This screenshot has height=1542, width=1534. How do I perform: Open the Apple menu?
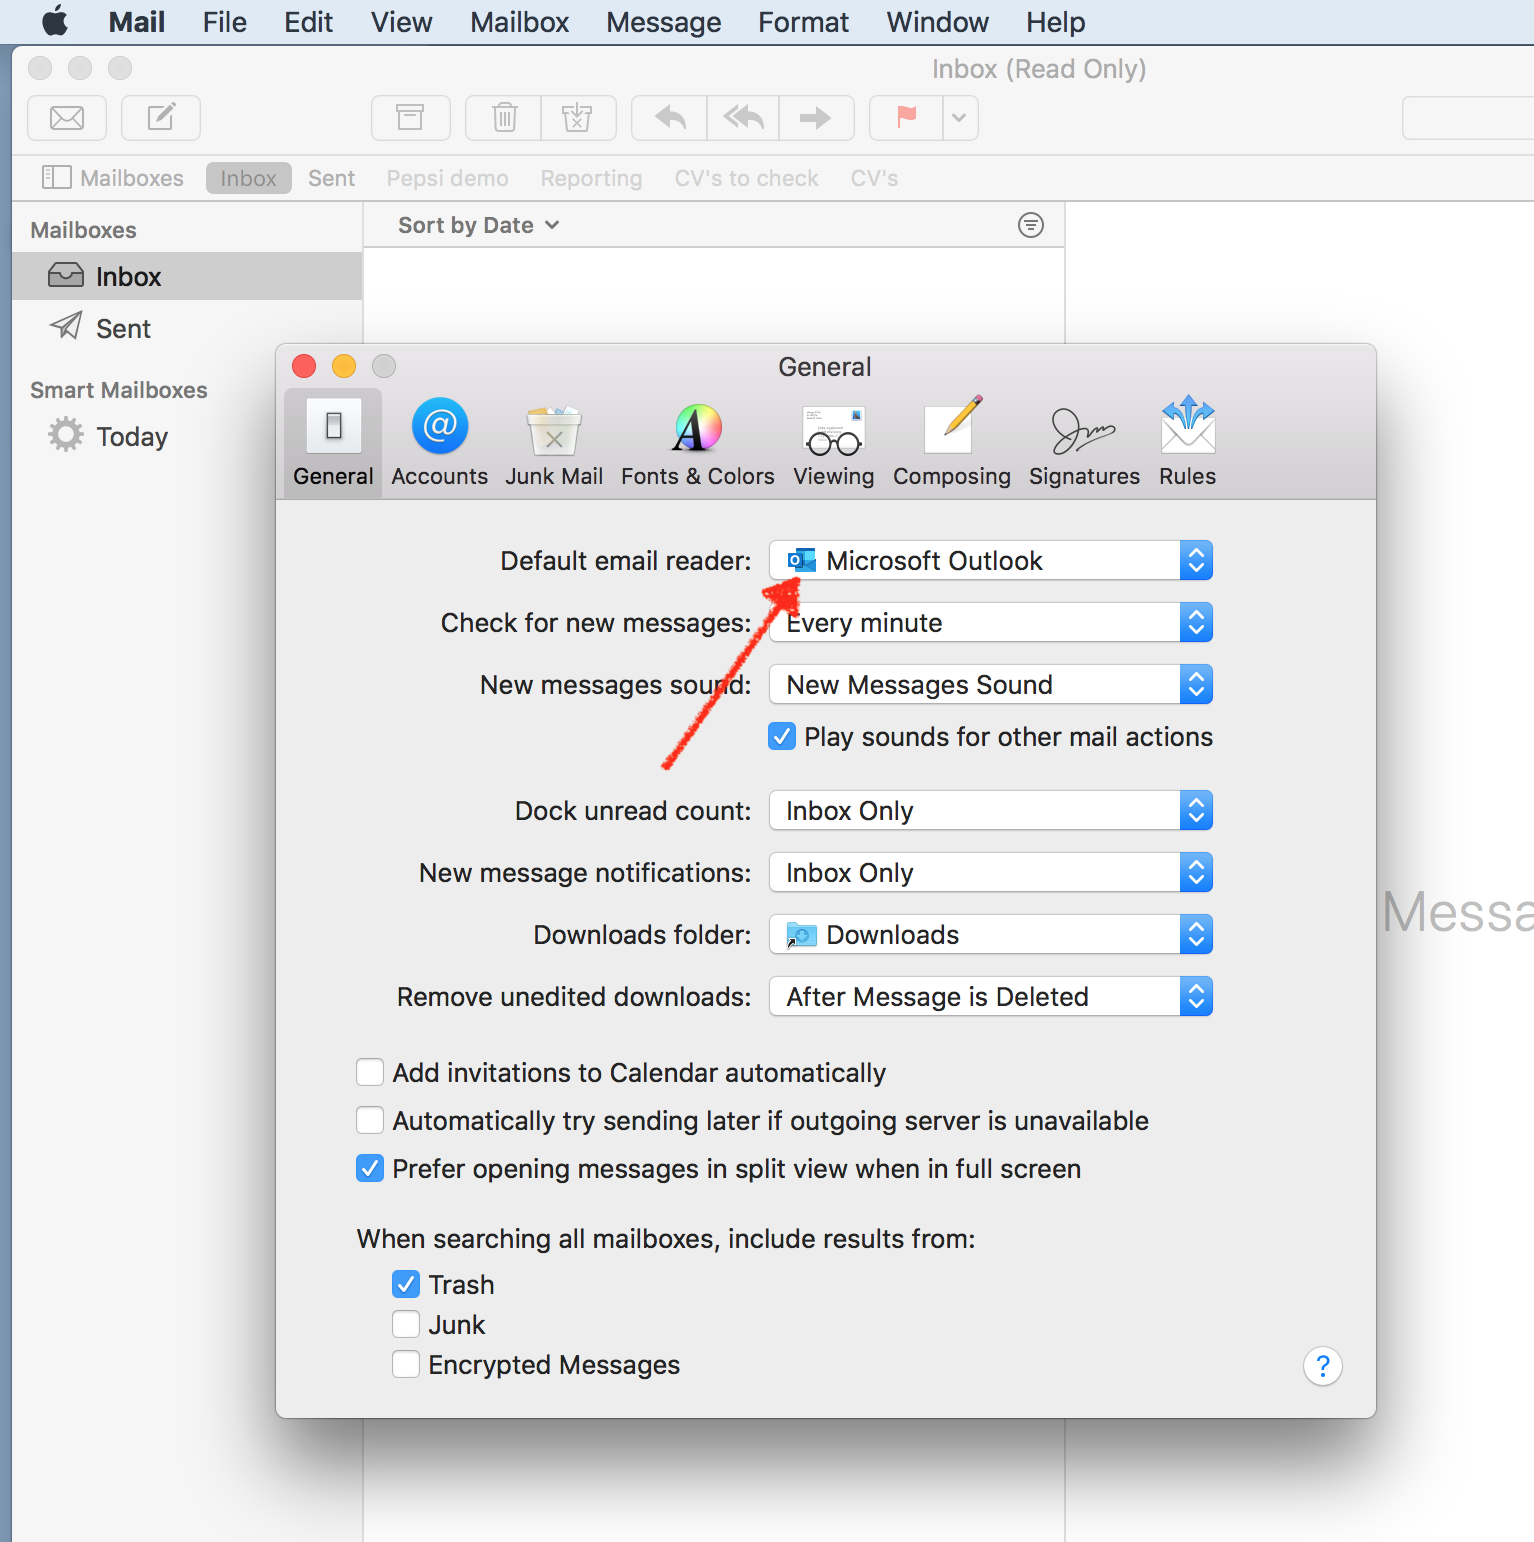tap(56, 21)
